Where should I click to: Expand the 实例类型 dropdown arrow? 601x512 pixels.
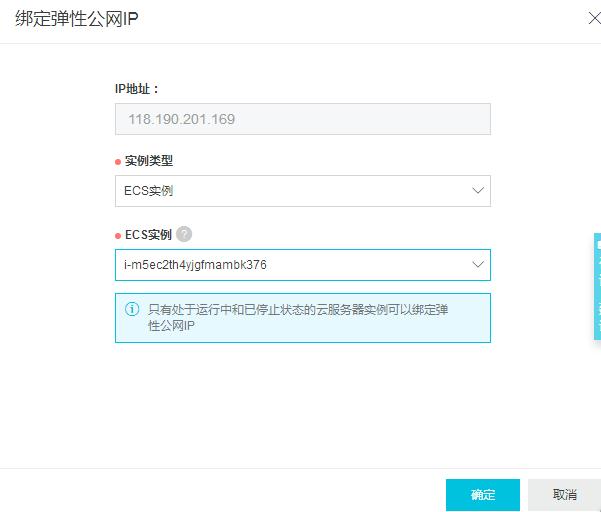[x=476, y=190]
